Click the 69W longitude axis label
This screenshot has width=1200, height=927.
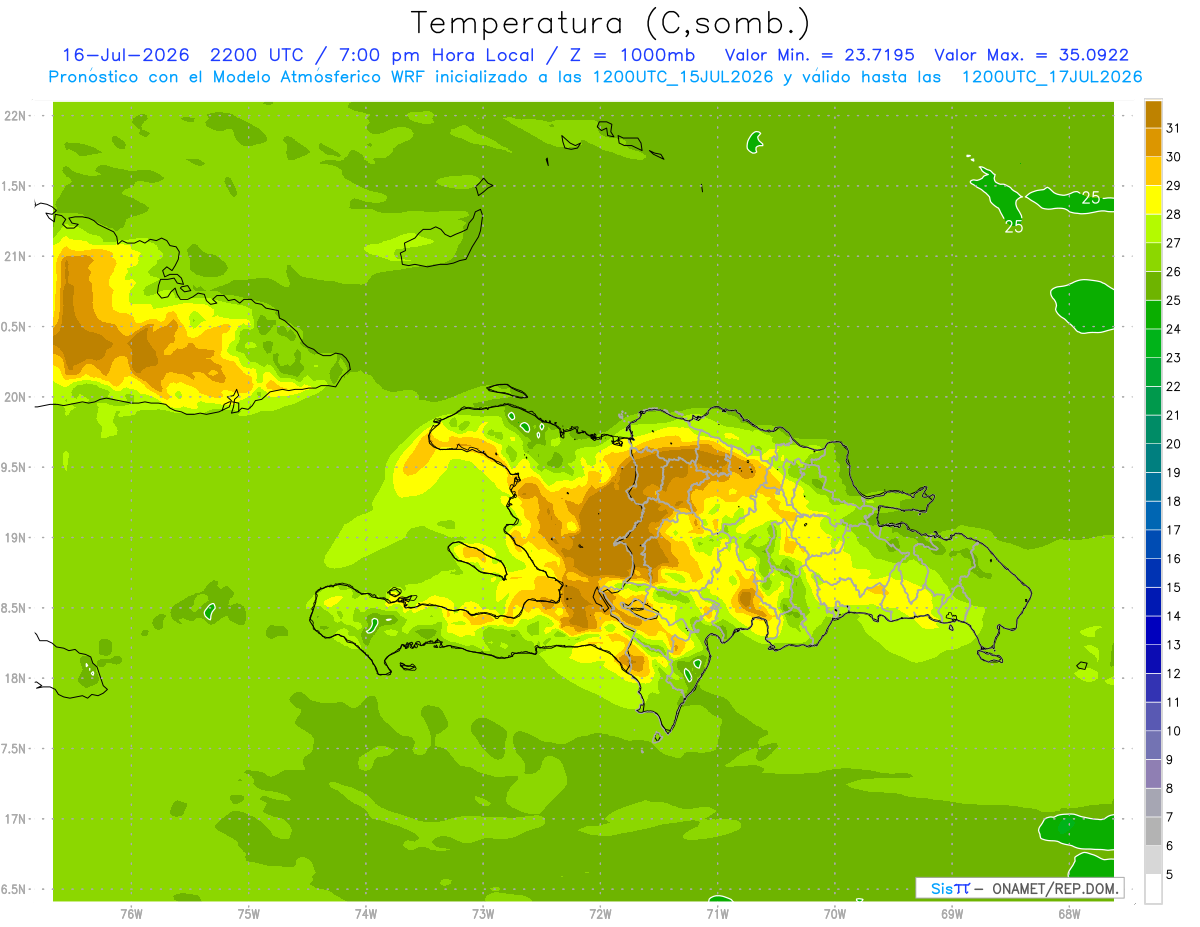952,914
